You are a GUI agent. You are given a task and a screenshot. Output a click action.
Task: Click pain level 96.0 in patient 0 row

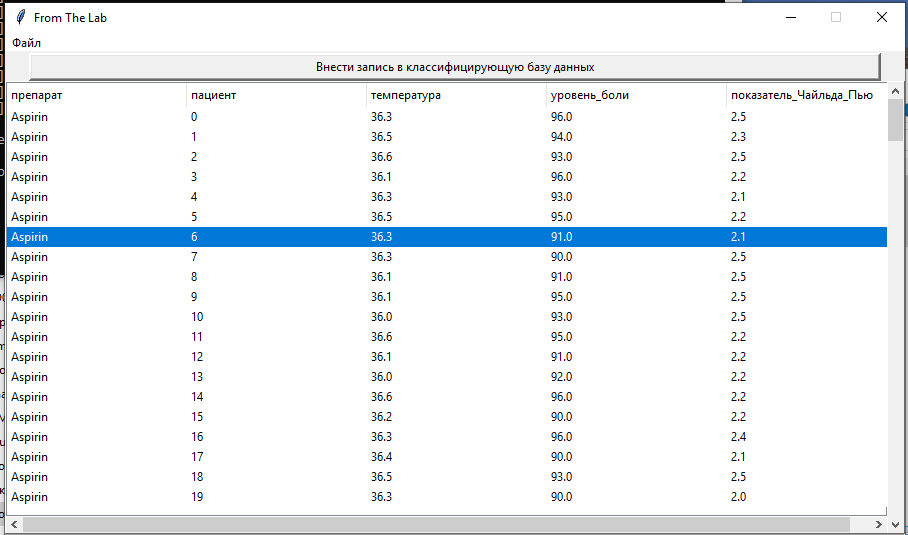[562, 117]
